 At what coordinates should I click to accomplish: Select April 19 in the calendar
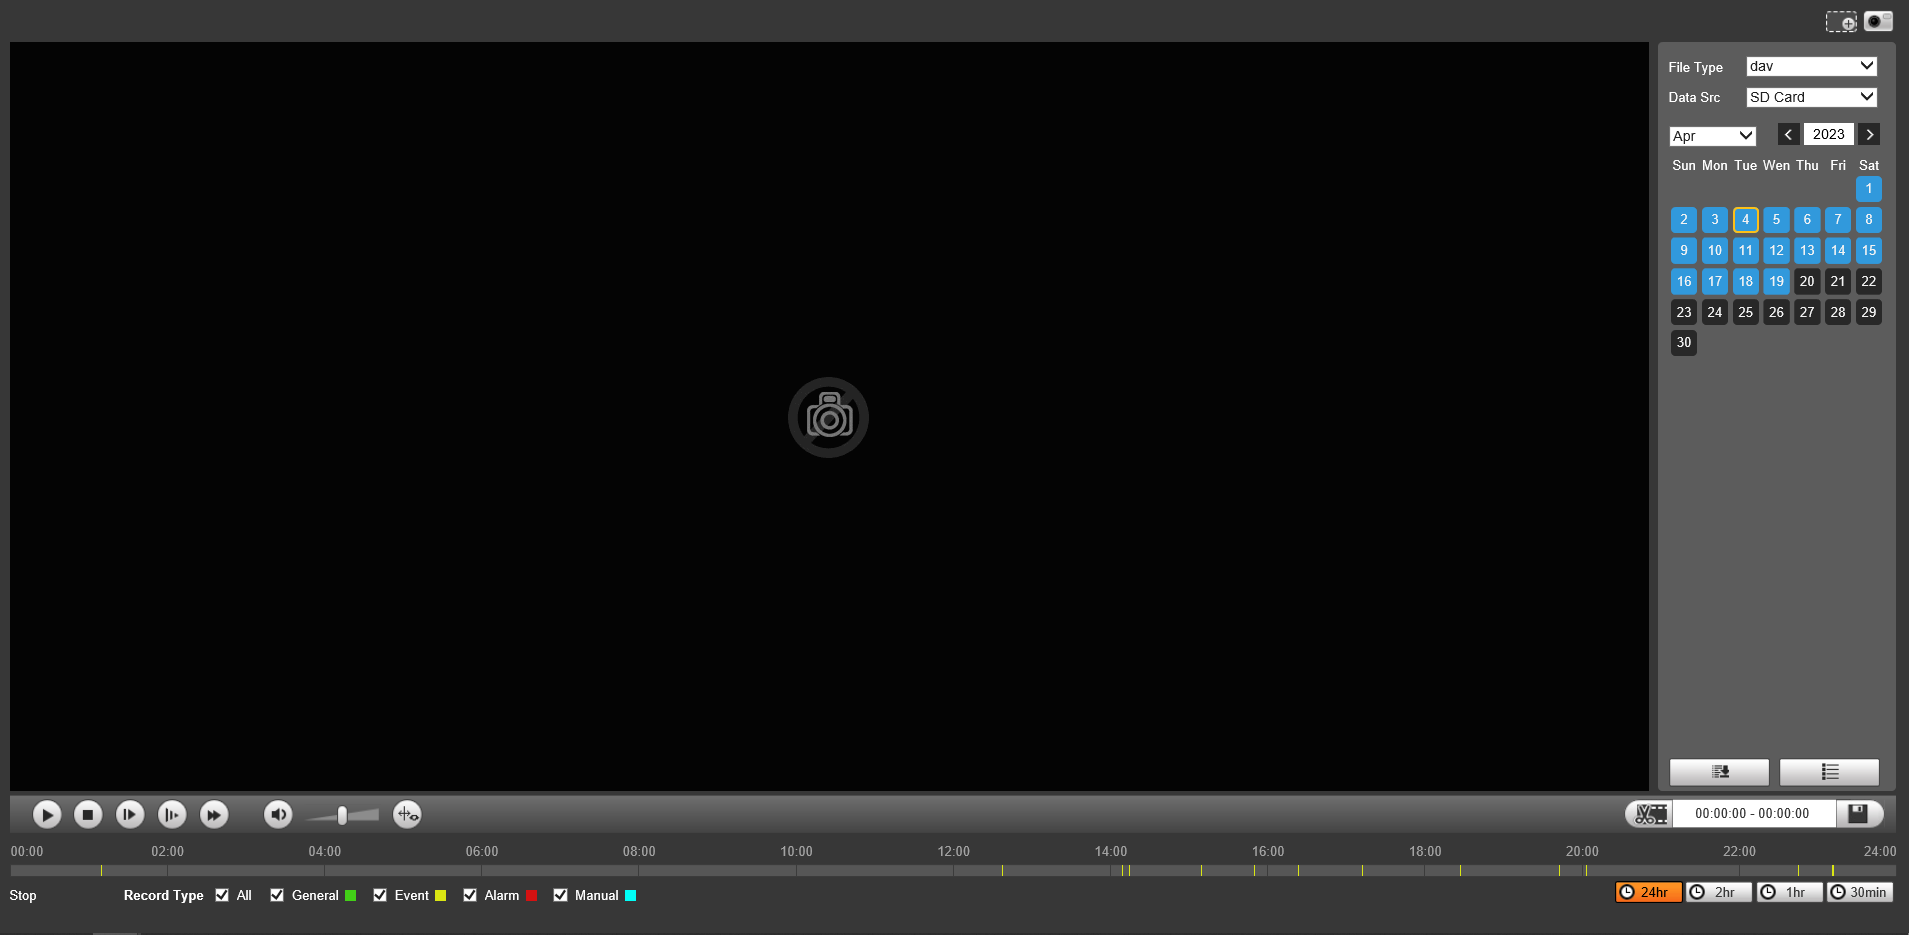(1776, 282)
